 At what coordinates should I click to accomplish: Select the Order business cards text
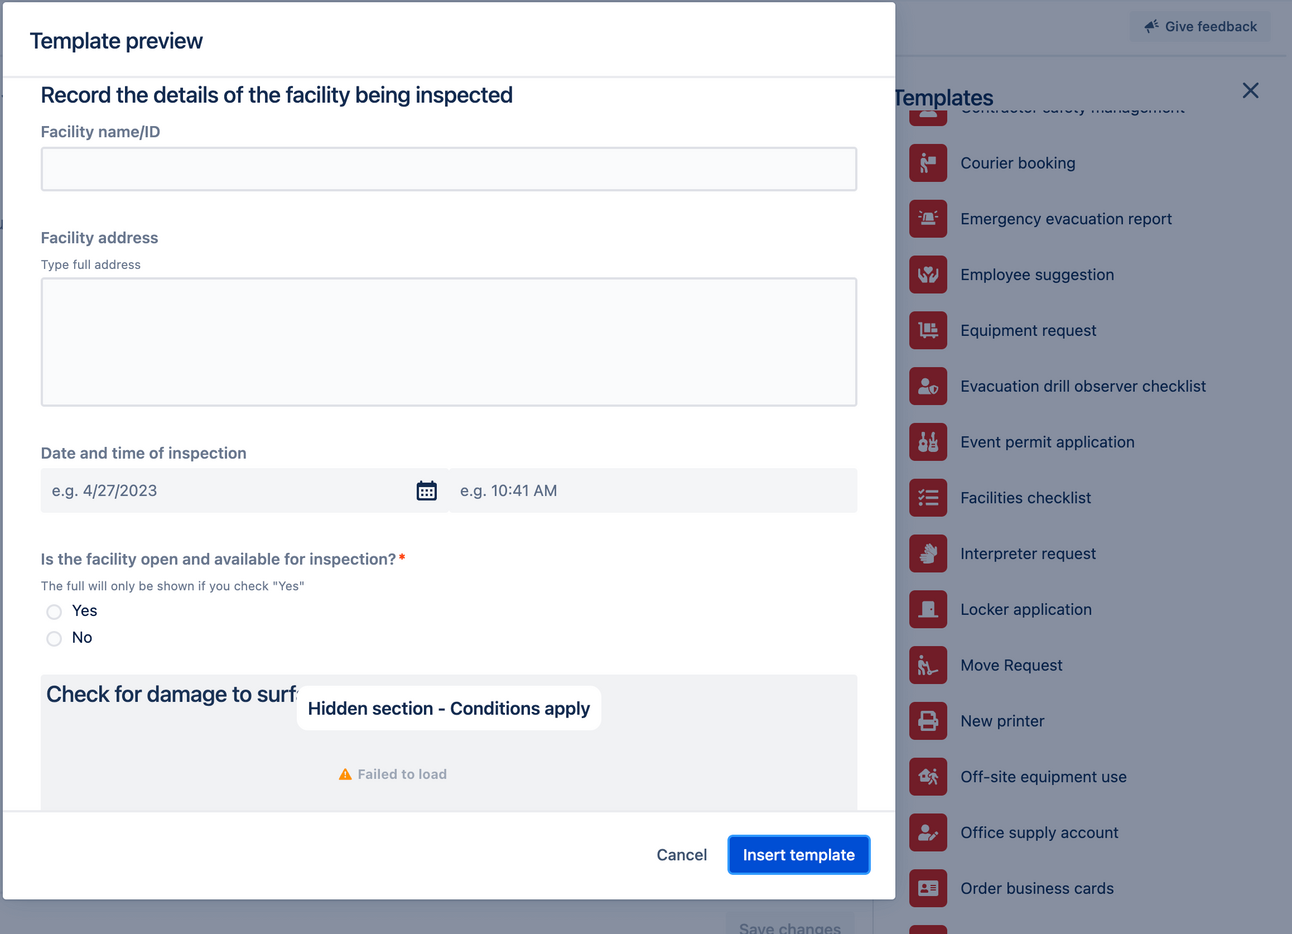(x=1037, y=888)
